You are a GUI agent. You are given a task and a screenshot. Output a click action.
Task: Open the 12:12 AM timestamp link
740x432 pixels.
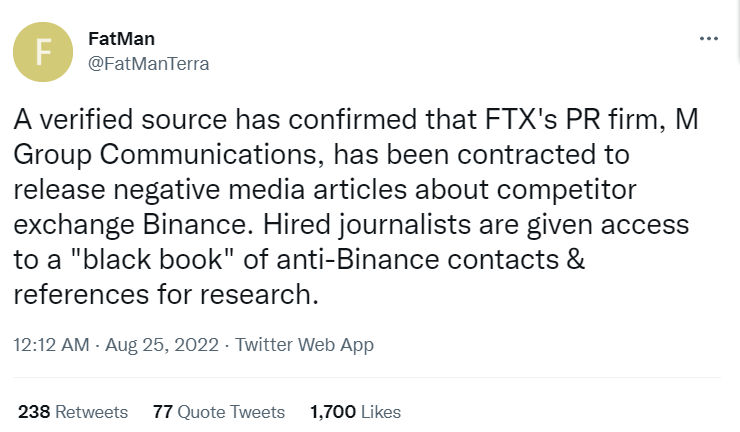pos(49,345)
